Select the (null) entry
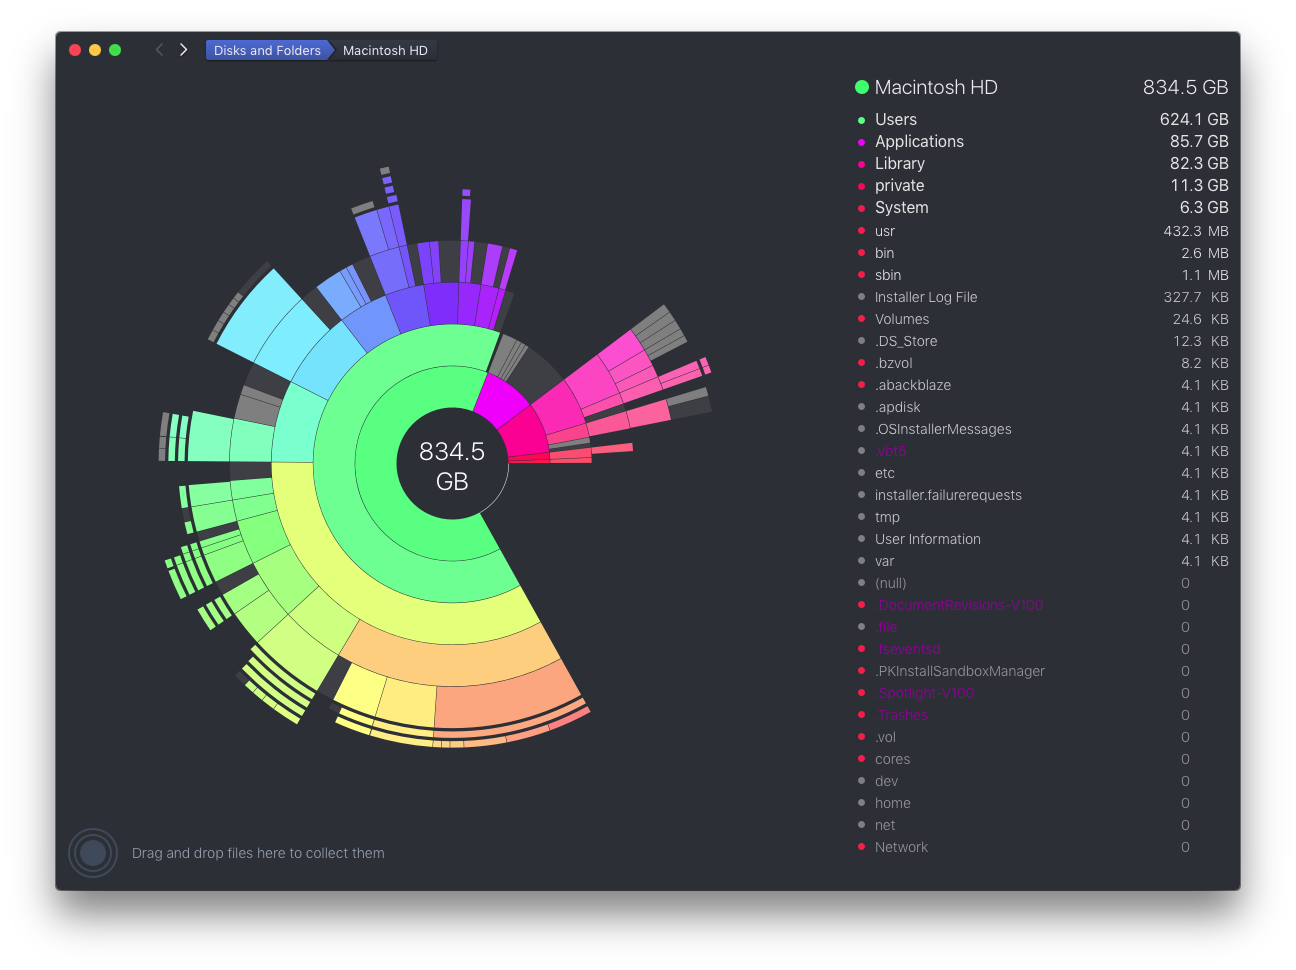 [1042, 583]
